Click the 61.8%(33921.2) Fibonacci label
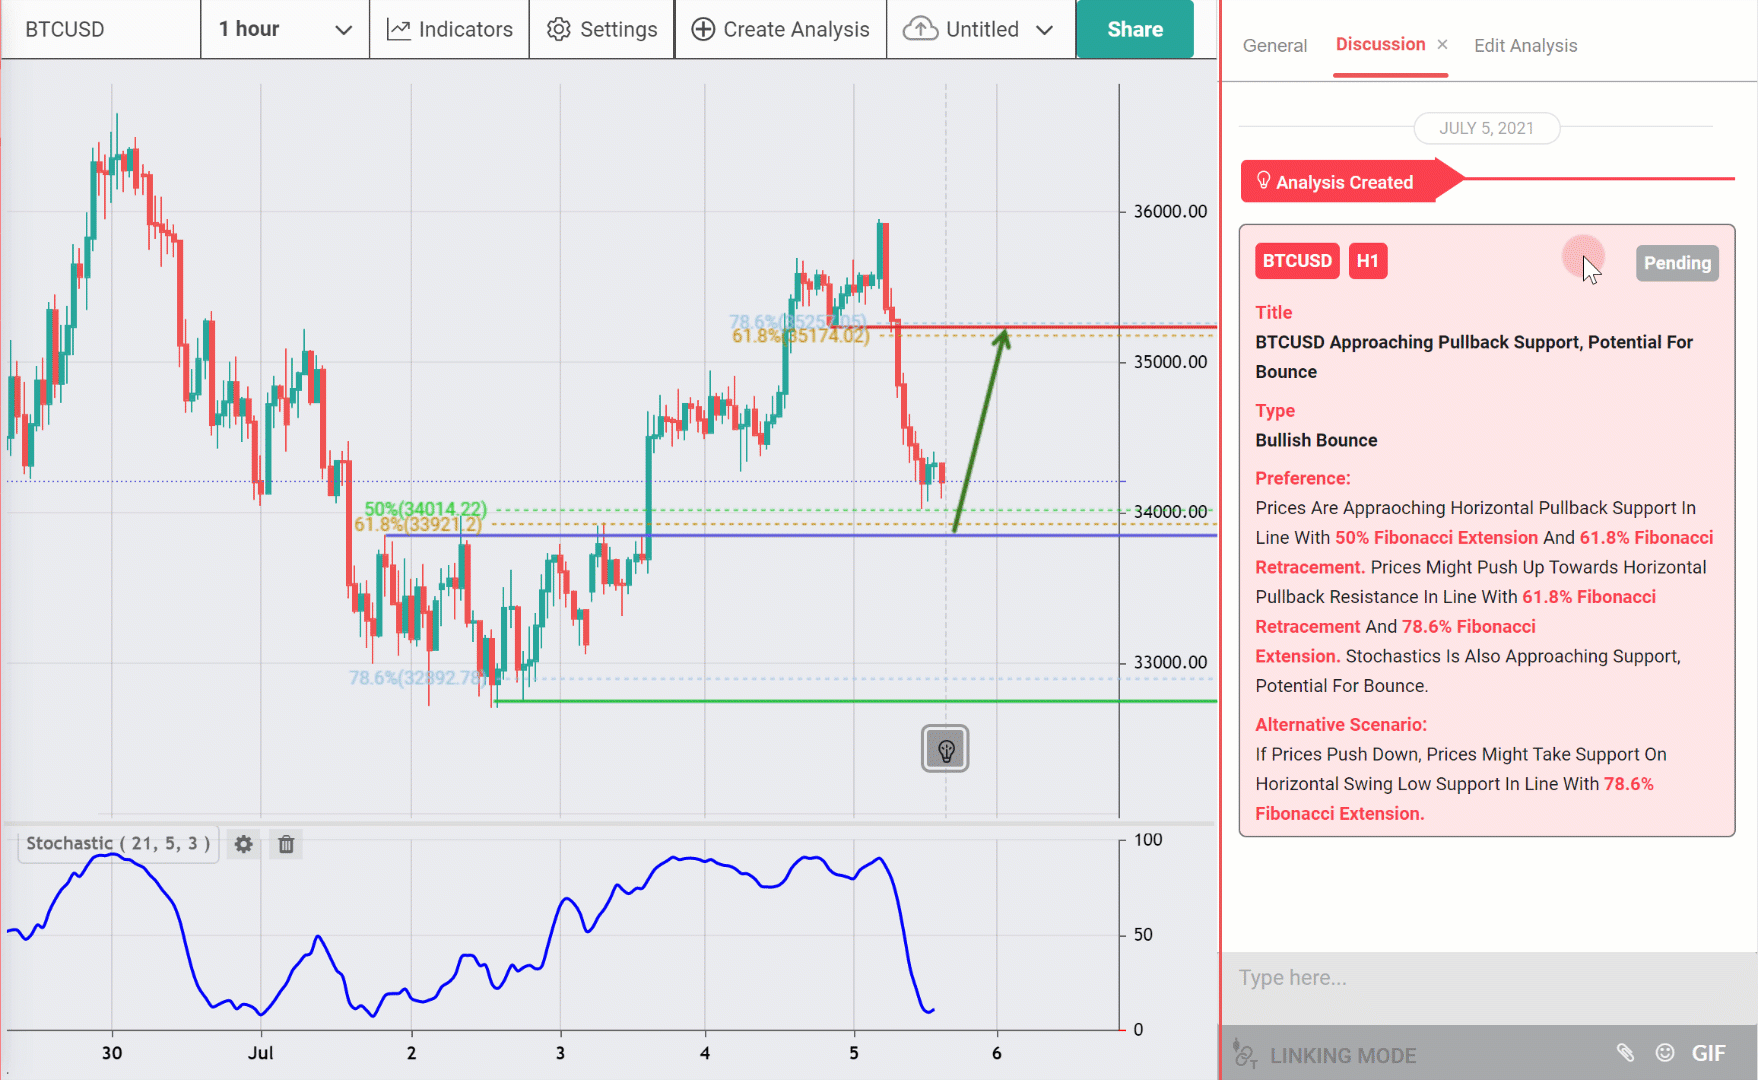The height and width of the screenshot is (1080, 1758). 418,525
